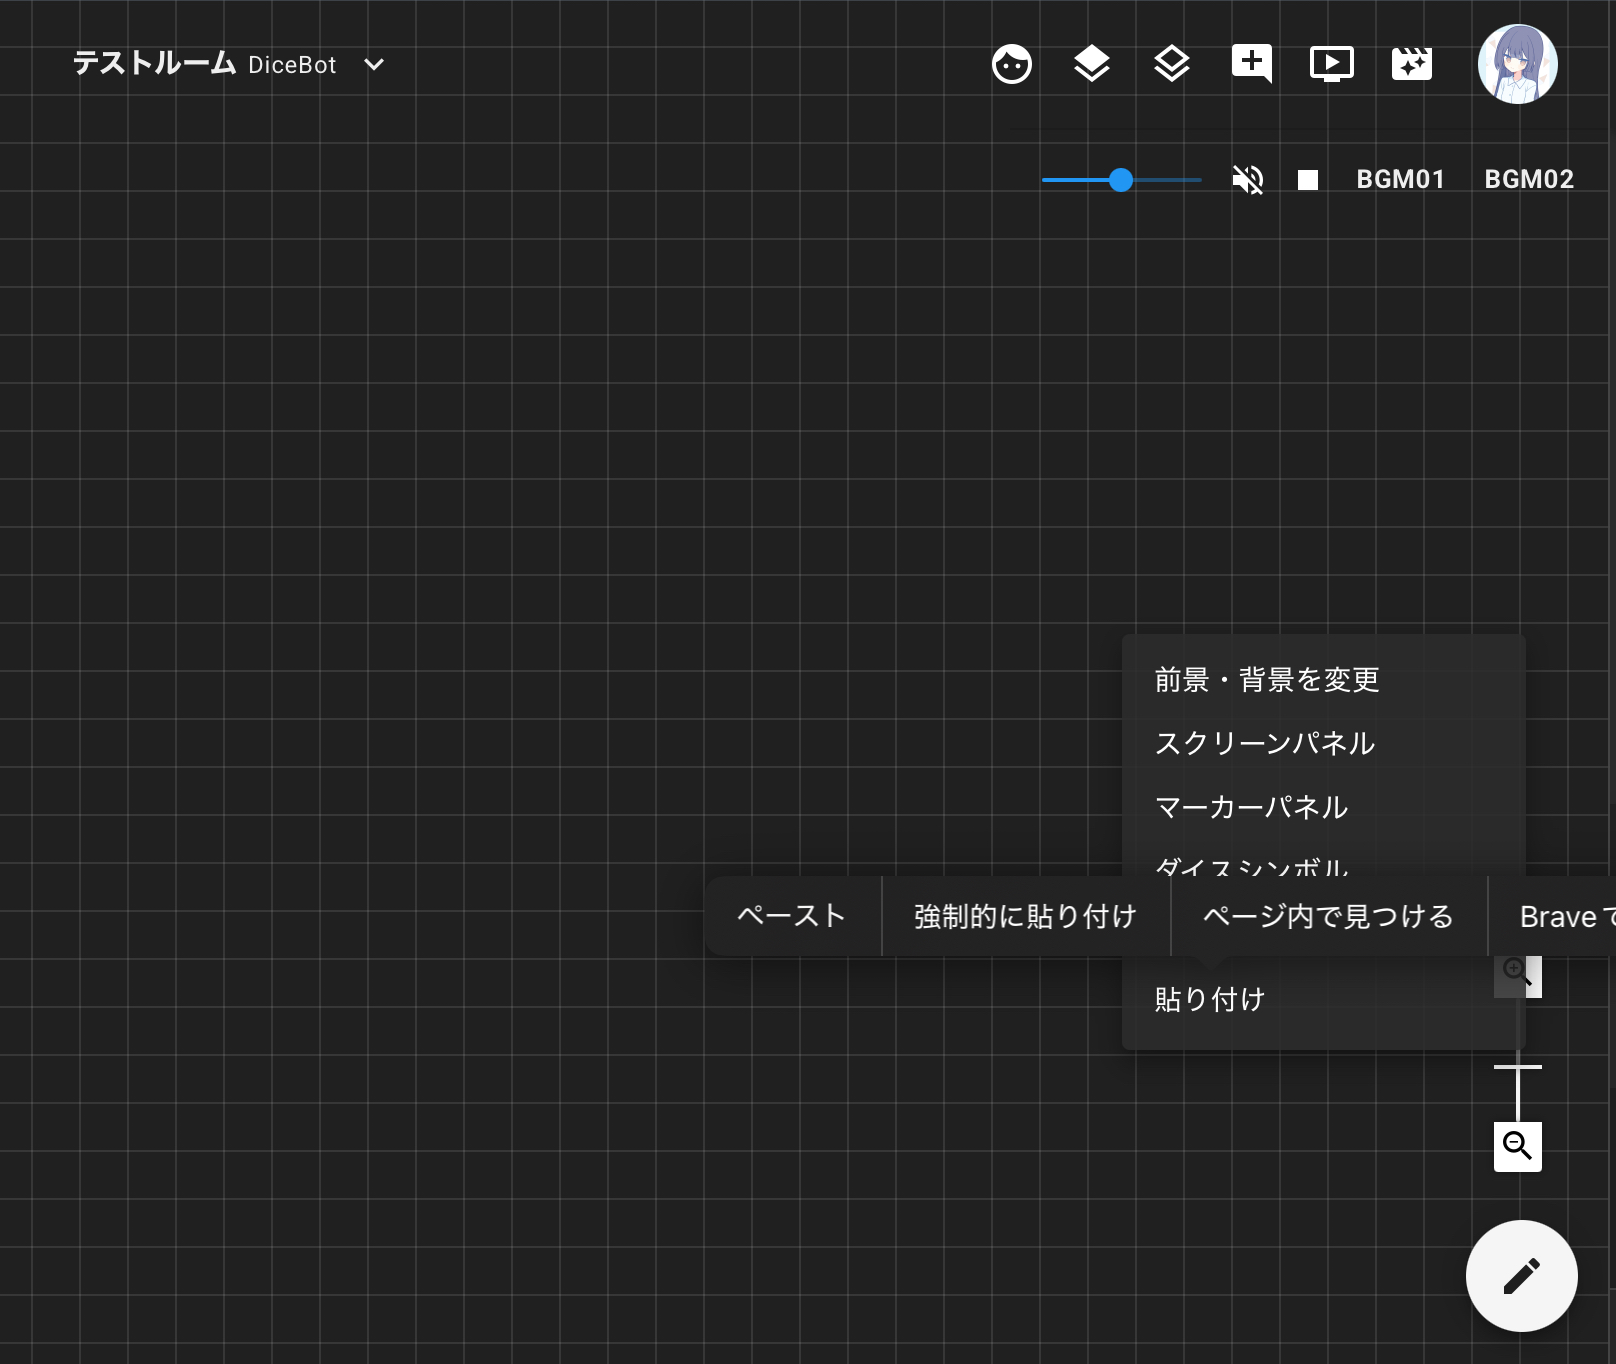Click 貼り付け in the context menu
Viewport: 1616px width, 1364px height.
pyautogui.click(x=1209, y=1000)
